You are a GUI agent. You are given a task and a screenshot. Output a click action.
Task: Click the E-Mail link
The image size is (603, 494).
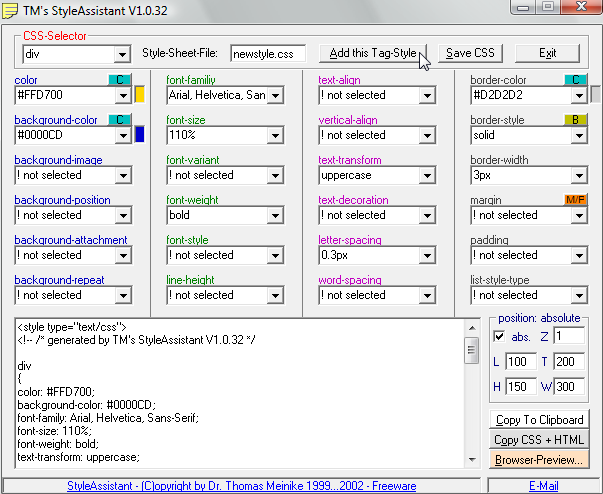(543, 486)
